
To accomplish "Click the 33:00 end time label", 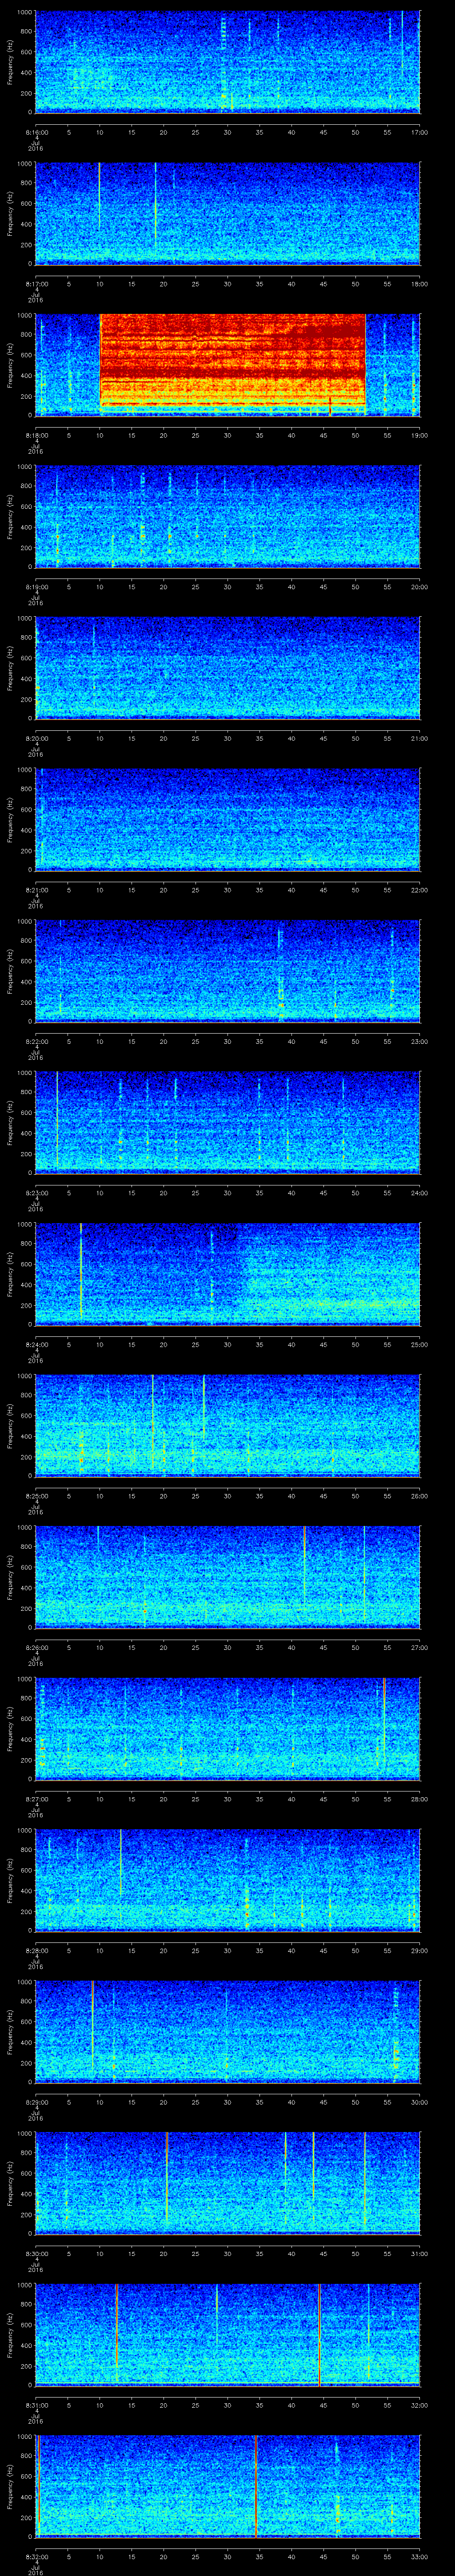I will click(x=419, y=2557).
